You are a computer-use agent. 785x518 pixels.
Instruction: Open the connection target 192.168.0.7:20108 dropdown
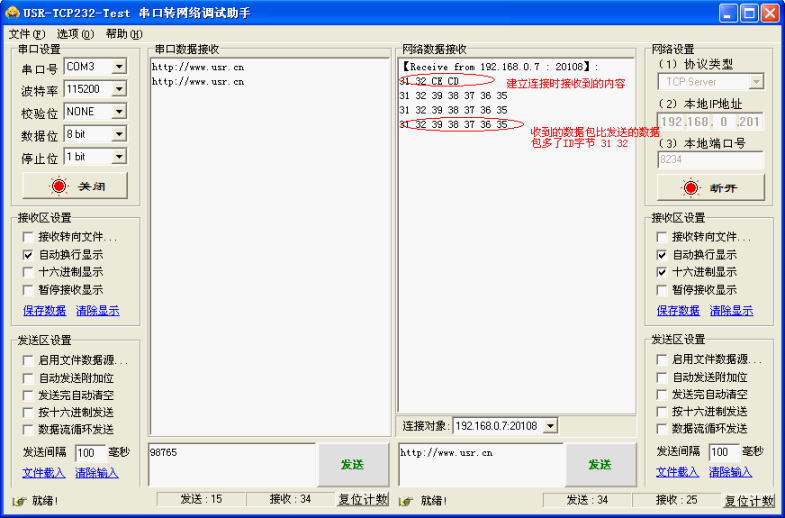(549, 426)
